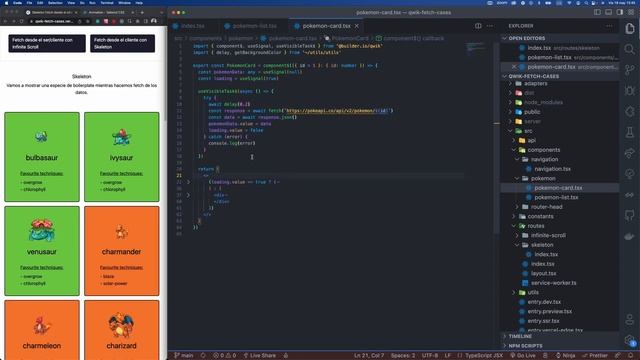Open a new tab in the browser
The height and width of the screenshot is (360, 640).
[142, 12]
